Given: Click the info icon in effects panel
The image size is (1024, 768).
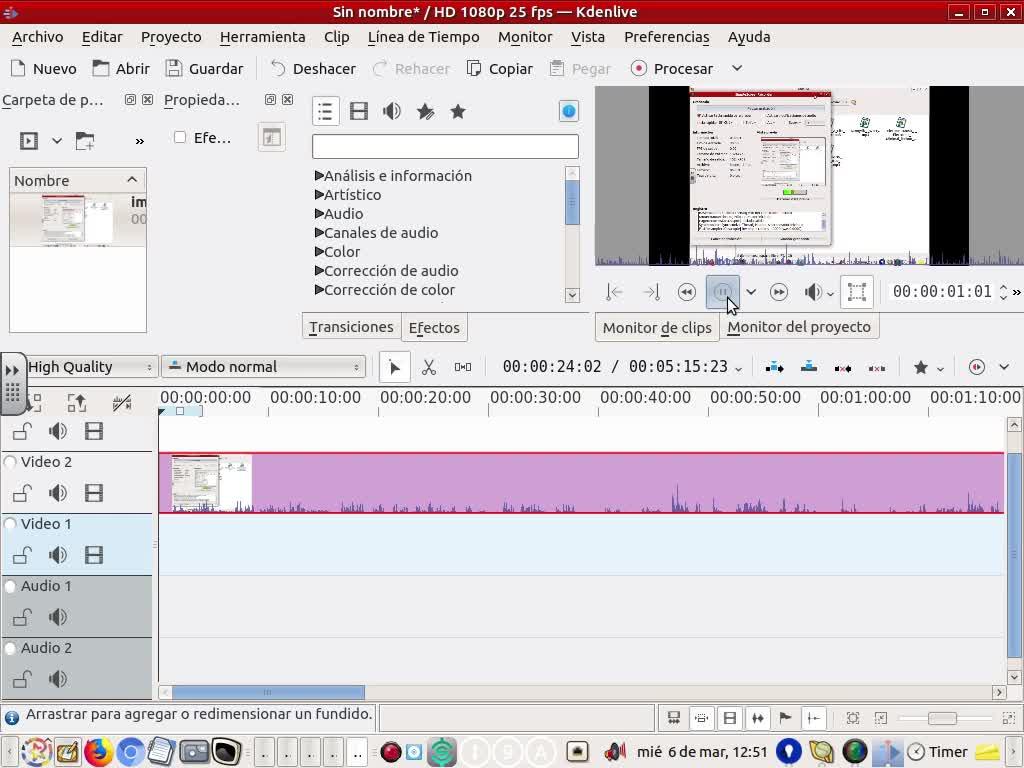Looking at the screenshot, I should pyautogui.click(x=569, y=112).
